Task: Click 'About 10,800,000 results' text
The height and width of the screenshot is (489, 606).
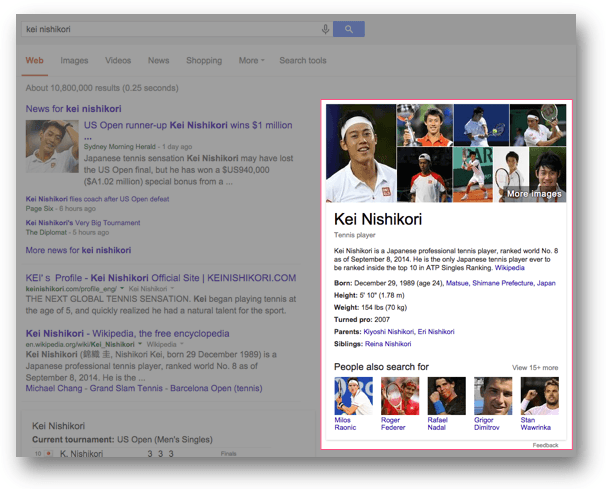Action: pos(102,88)
